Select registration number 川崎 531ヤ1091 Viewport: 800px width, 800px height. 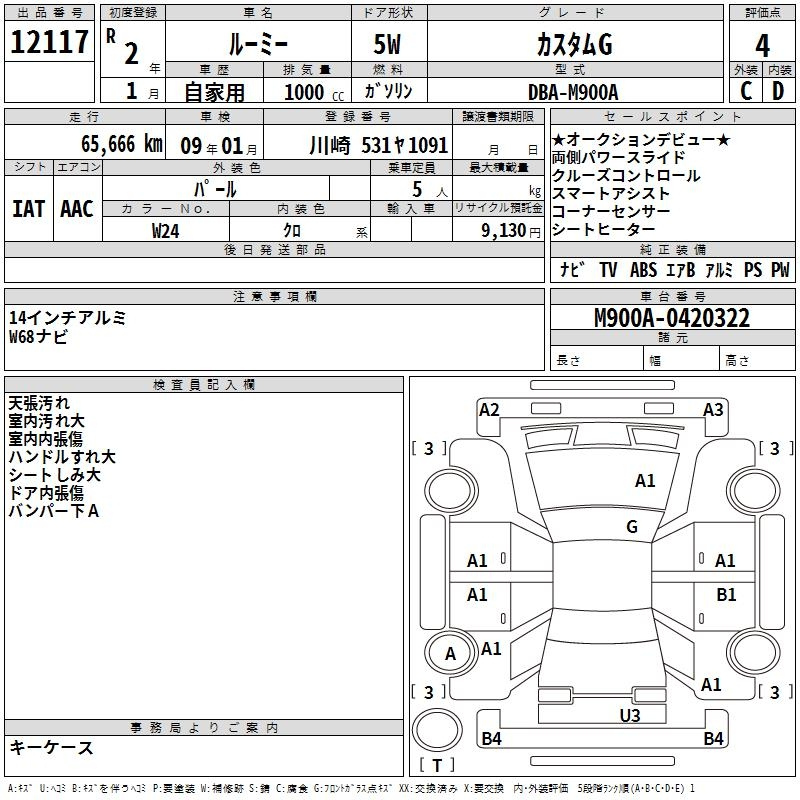tap(379, 145)
